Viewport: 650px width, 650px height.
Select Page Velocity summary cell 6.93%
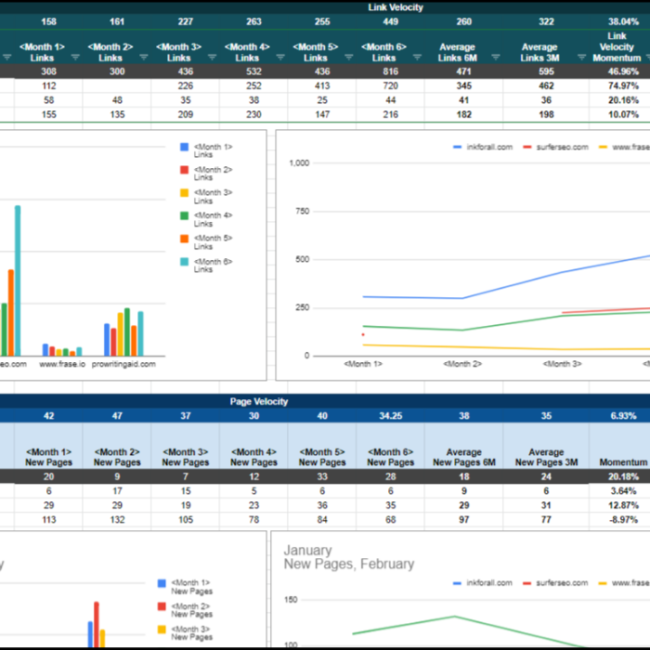tap(623, 416)
